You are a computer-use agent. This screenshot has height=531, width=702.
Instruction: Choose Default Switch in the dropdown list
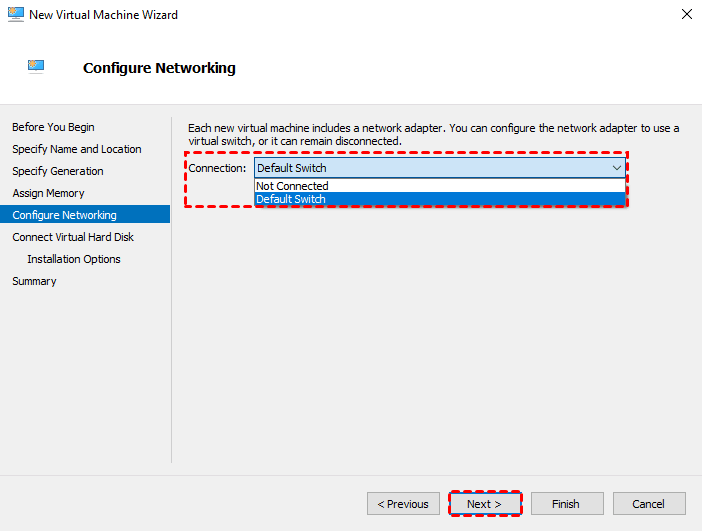[292, 199]
